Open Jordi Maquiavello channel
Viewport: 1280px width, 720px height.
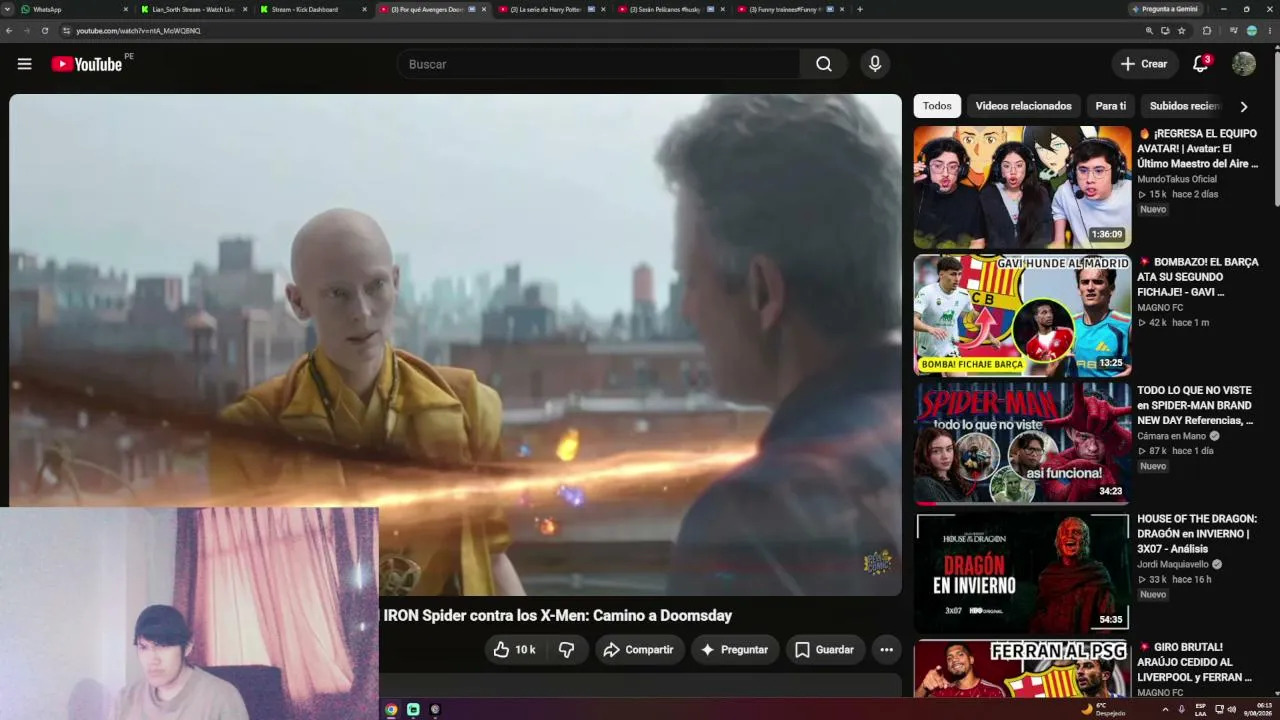pyautogui.click(x=1174, y=564)
